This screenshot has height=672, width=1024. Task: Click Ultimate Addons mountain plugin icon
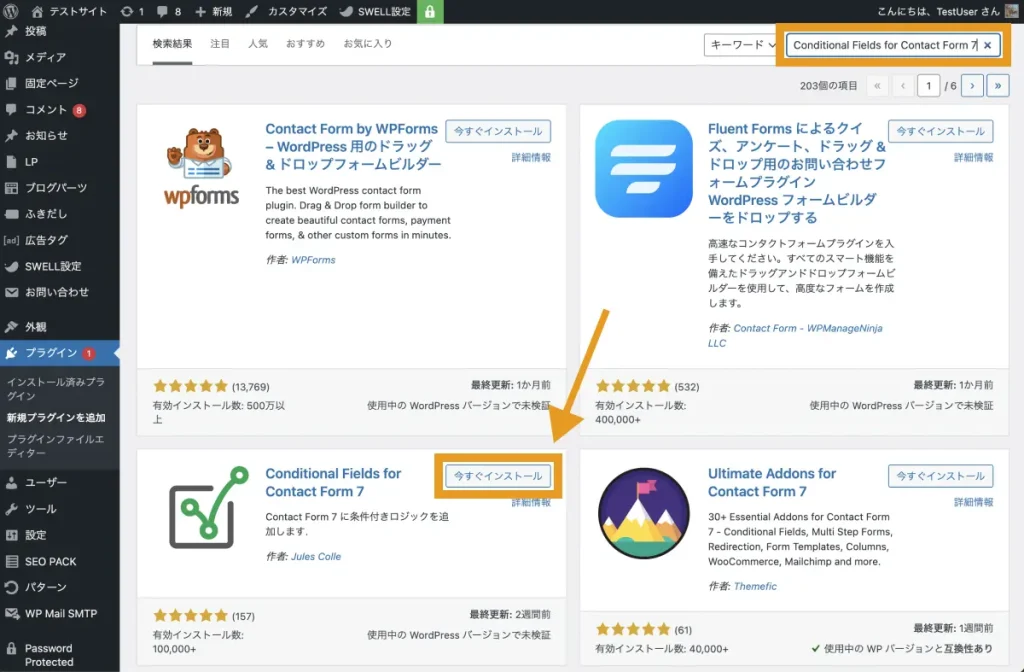pyautogui.click(x=643, y=511)
